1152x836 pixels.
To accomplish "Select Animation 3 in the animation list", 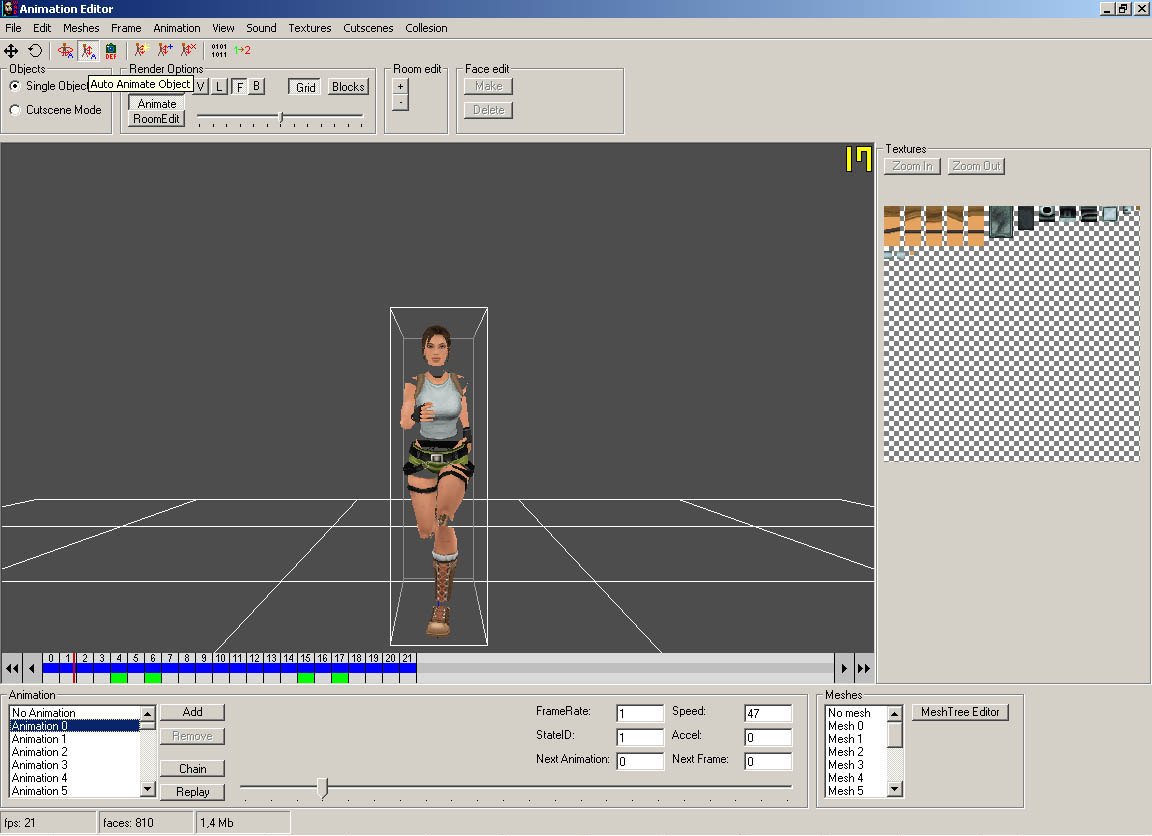I will [74, 765].
